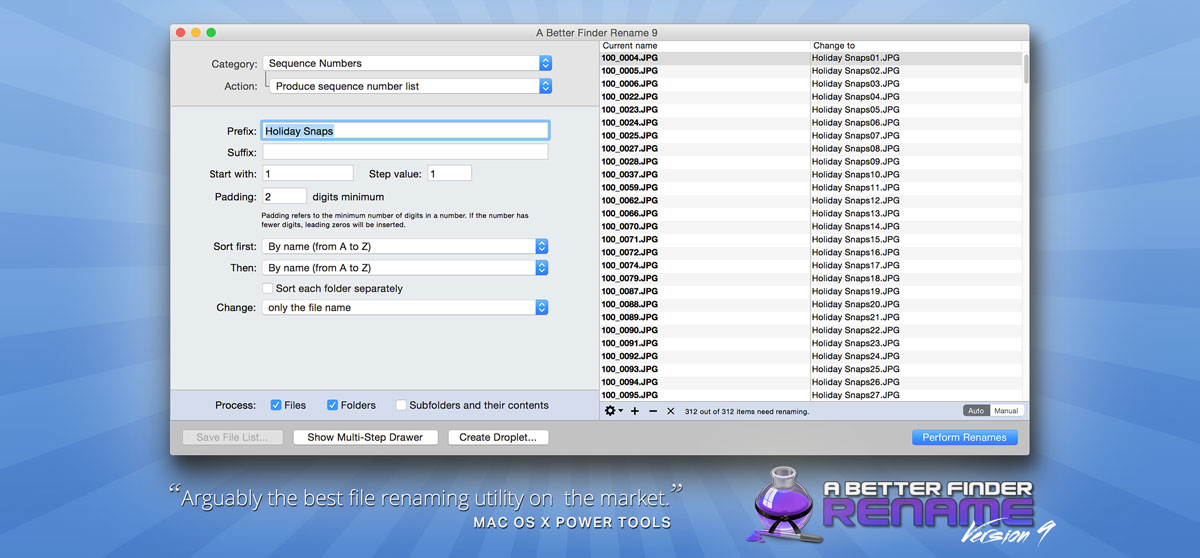The image size is (1200, 558).
Task: Uncheck the Files process checkbox
Action: [276, 405]
